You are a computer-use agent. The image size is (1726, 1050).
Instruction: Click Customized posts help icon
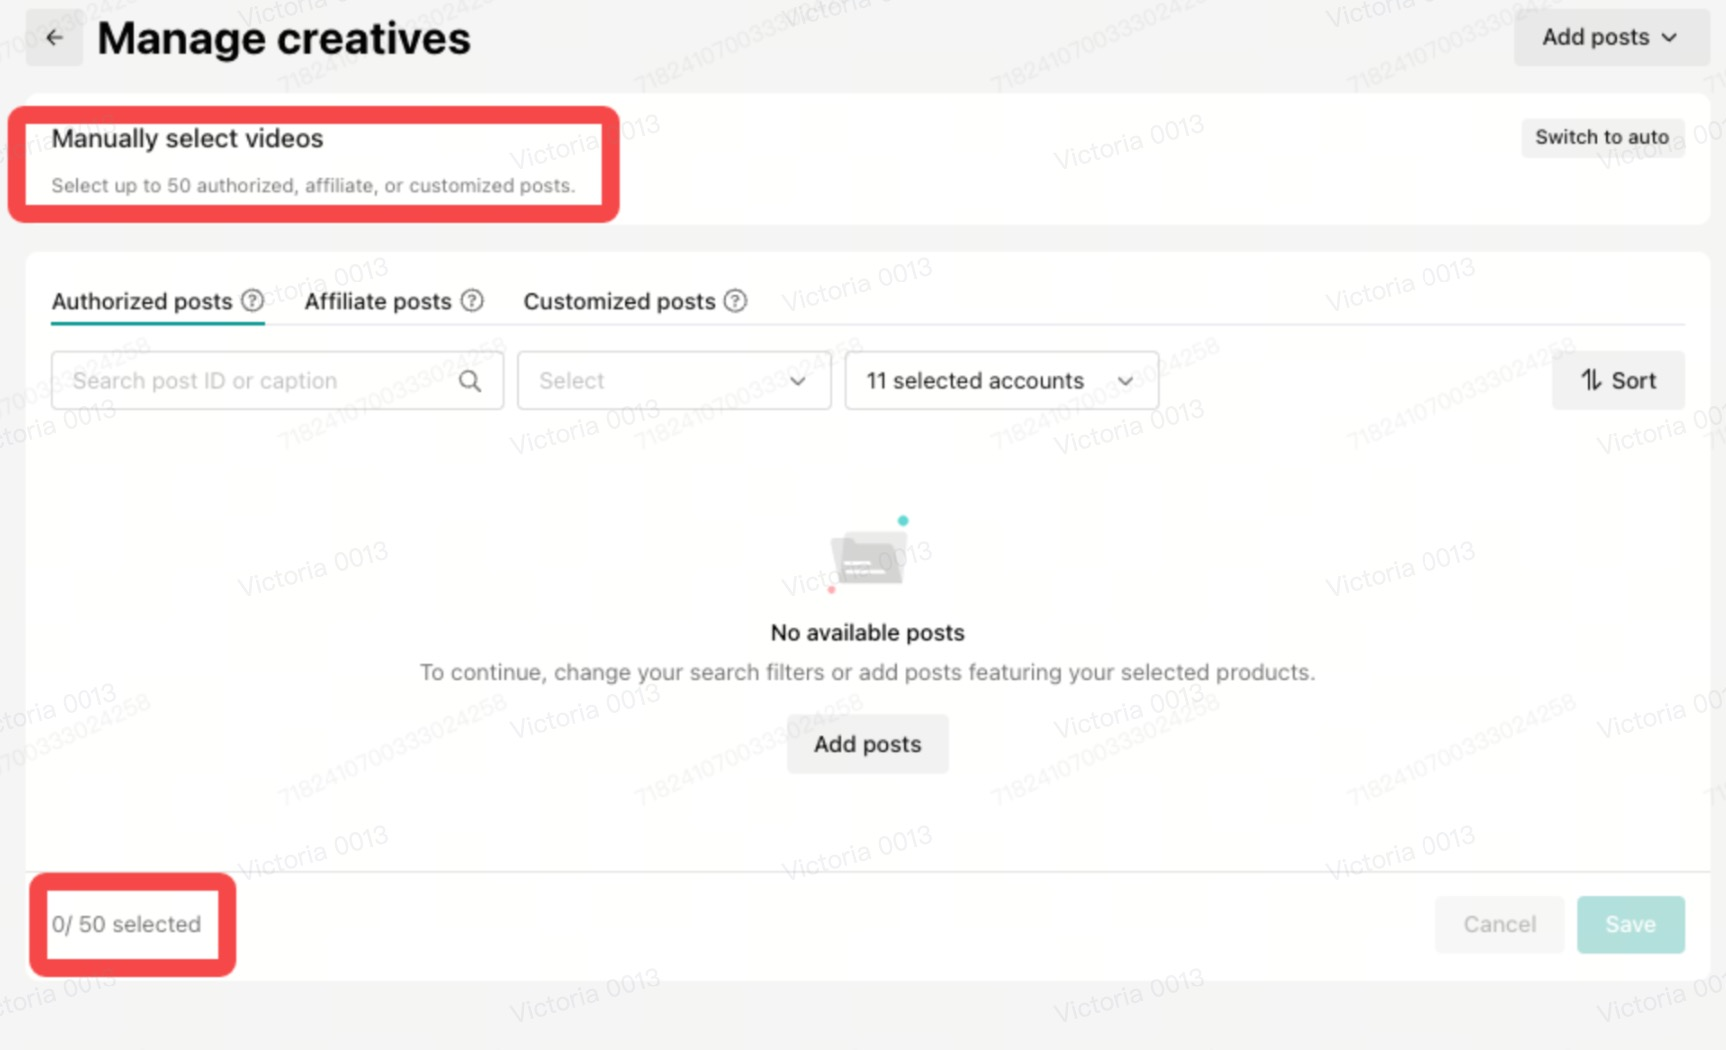click(735, 301)
